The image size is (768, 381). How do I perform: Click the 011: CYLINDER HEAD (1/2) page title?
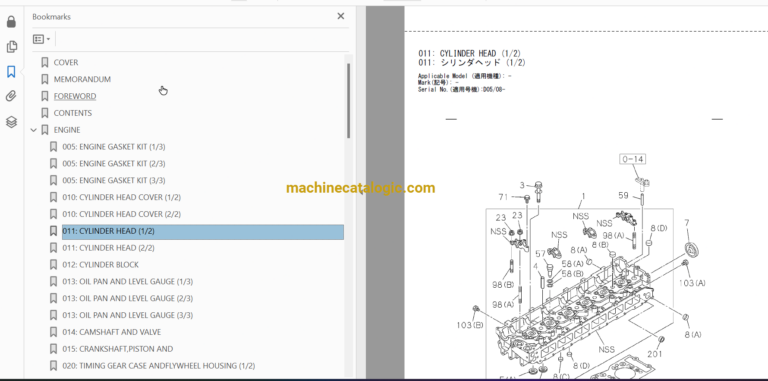point(469,53)
